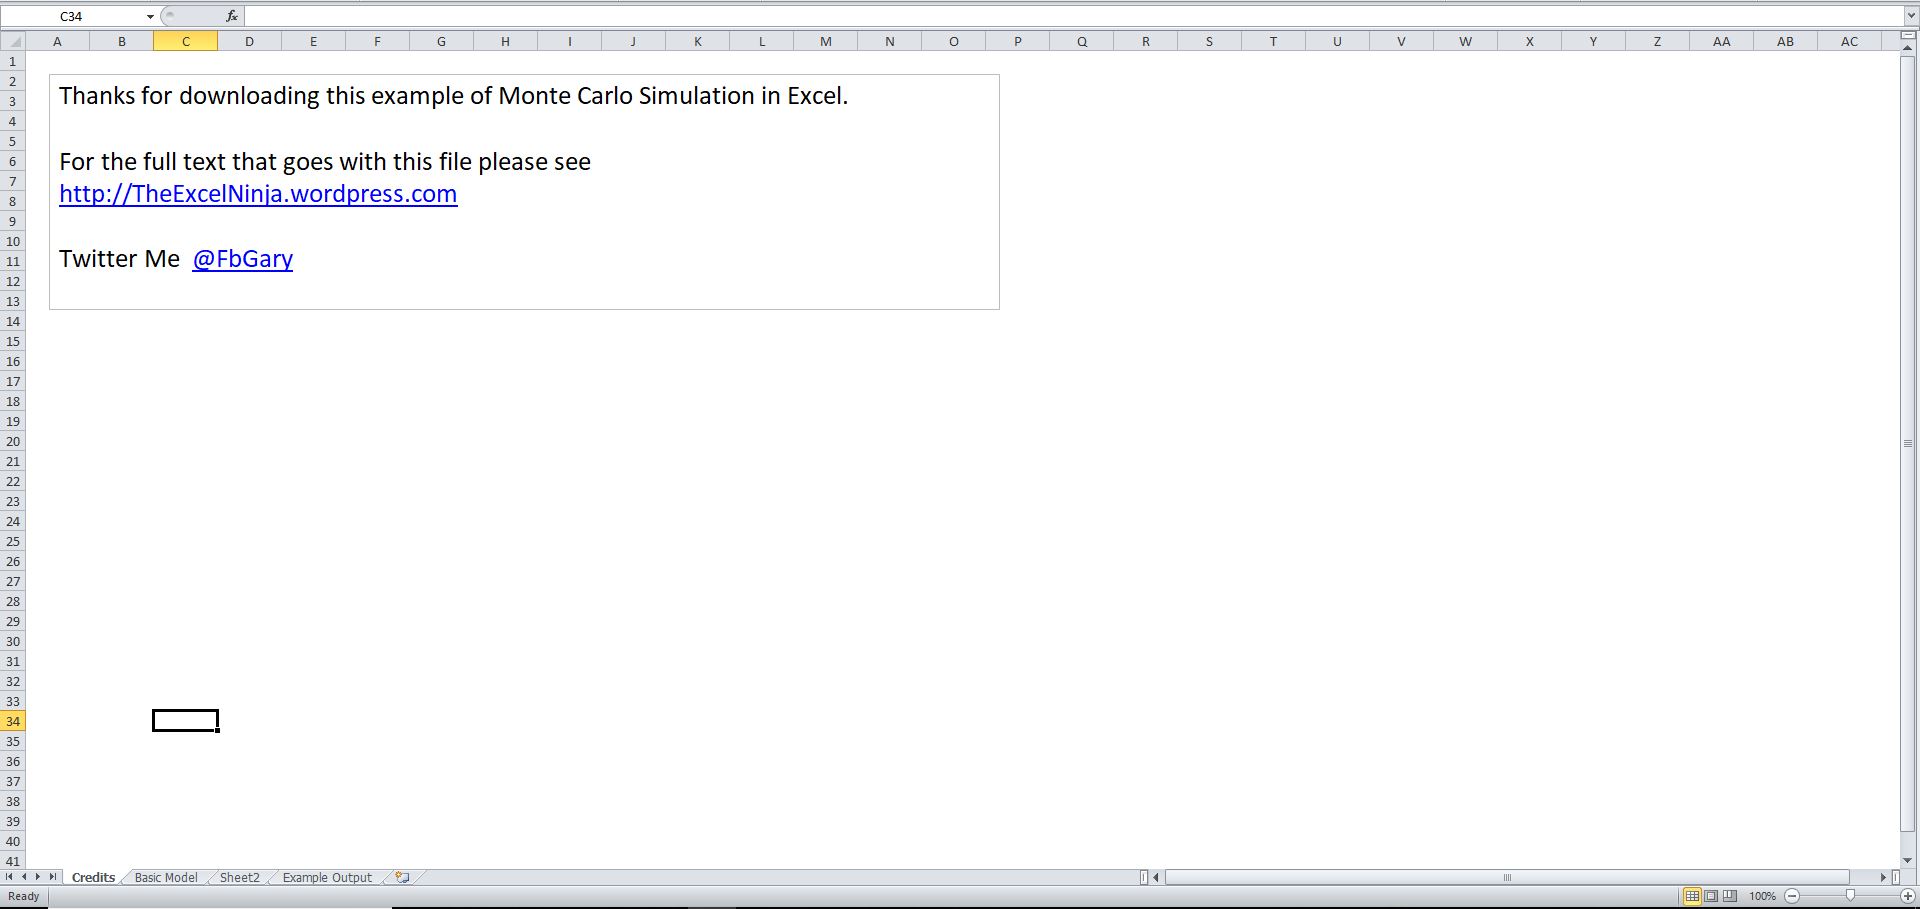Open the @FbGary Twitter link
This screenshot has width=1920, height=909.
(243, 259)
